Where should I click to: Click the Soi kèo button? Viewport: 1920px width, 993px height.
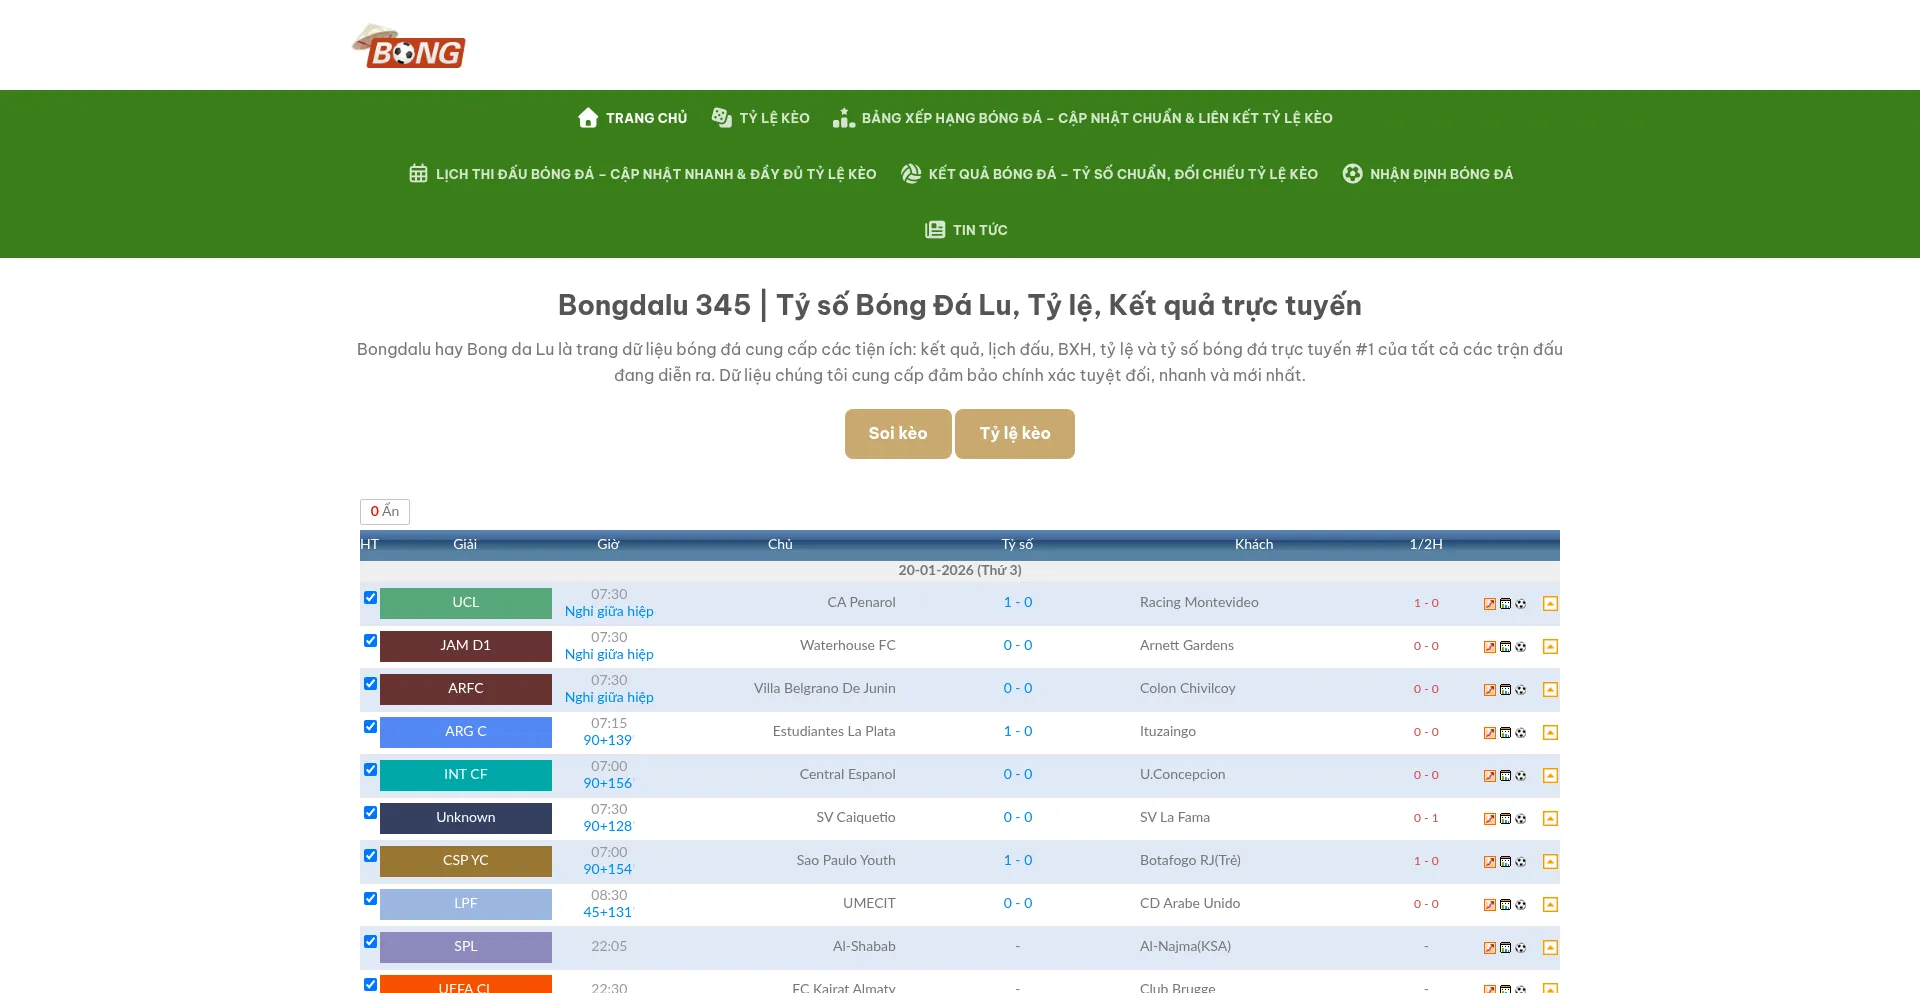click(x=897, y=433)
